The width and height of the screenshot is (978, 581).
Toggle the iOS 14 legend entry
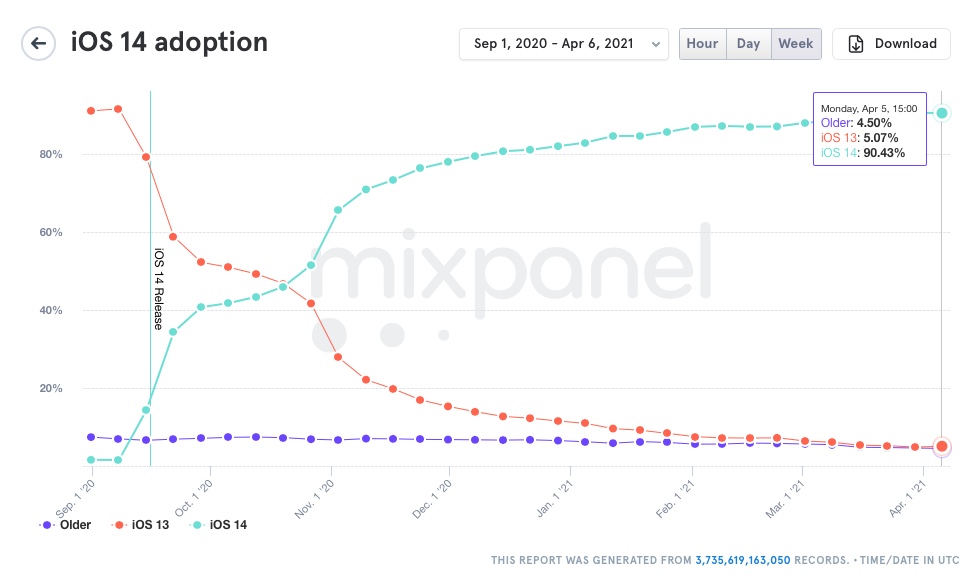tap(220, 525)
